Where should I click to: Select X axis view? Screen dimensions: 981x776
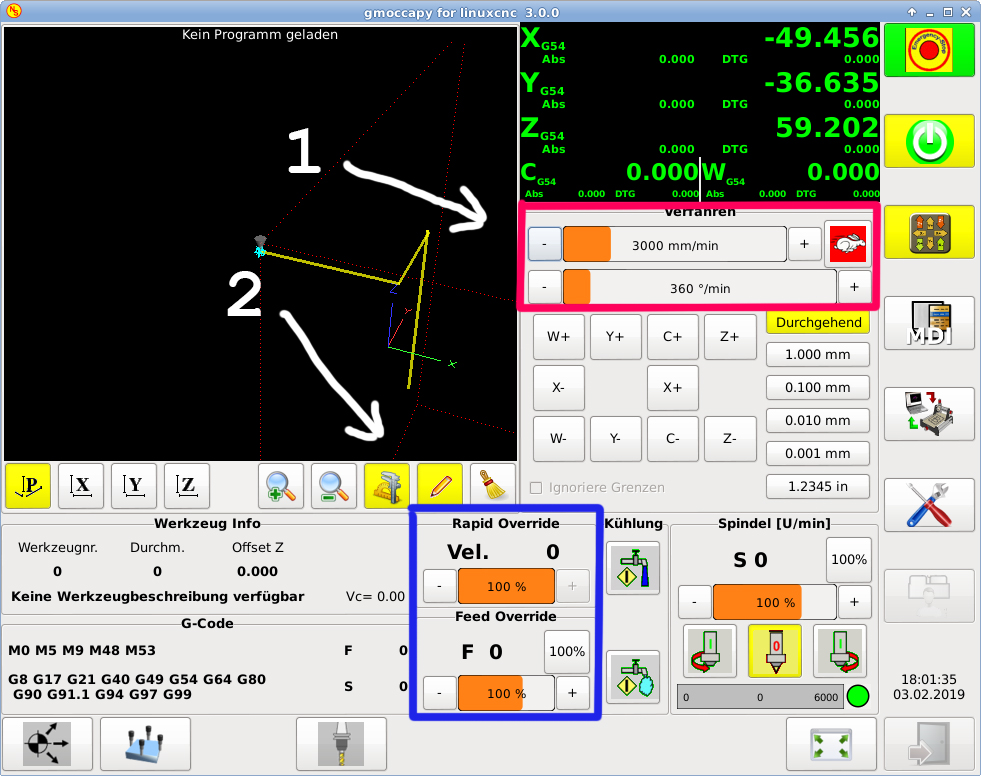pyautogui.click(x=81, y=486)
